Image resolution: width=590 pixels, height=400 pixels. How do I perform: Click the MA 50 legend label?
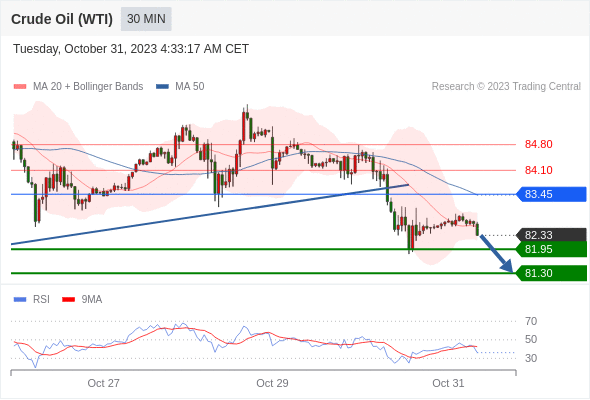click(x=190, y=87)
